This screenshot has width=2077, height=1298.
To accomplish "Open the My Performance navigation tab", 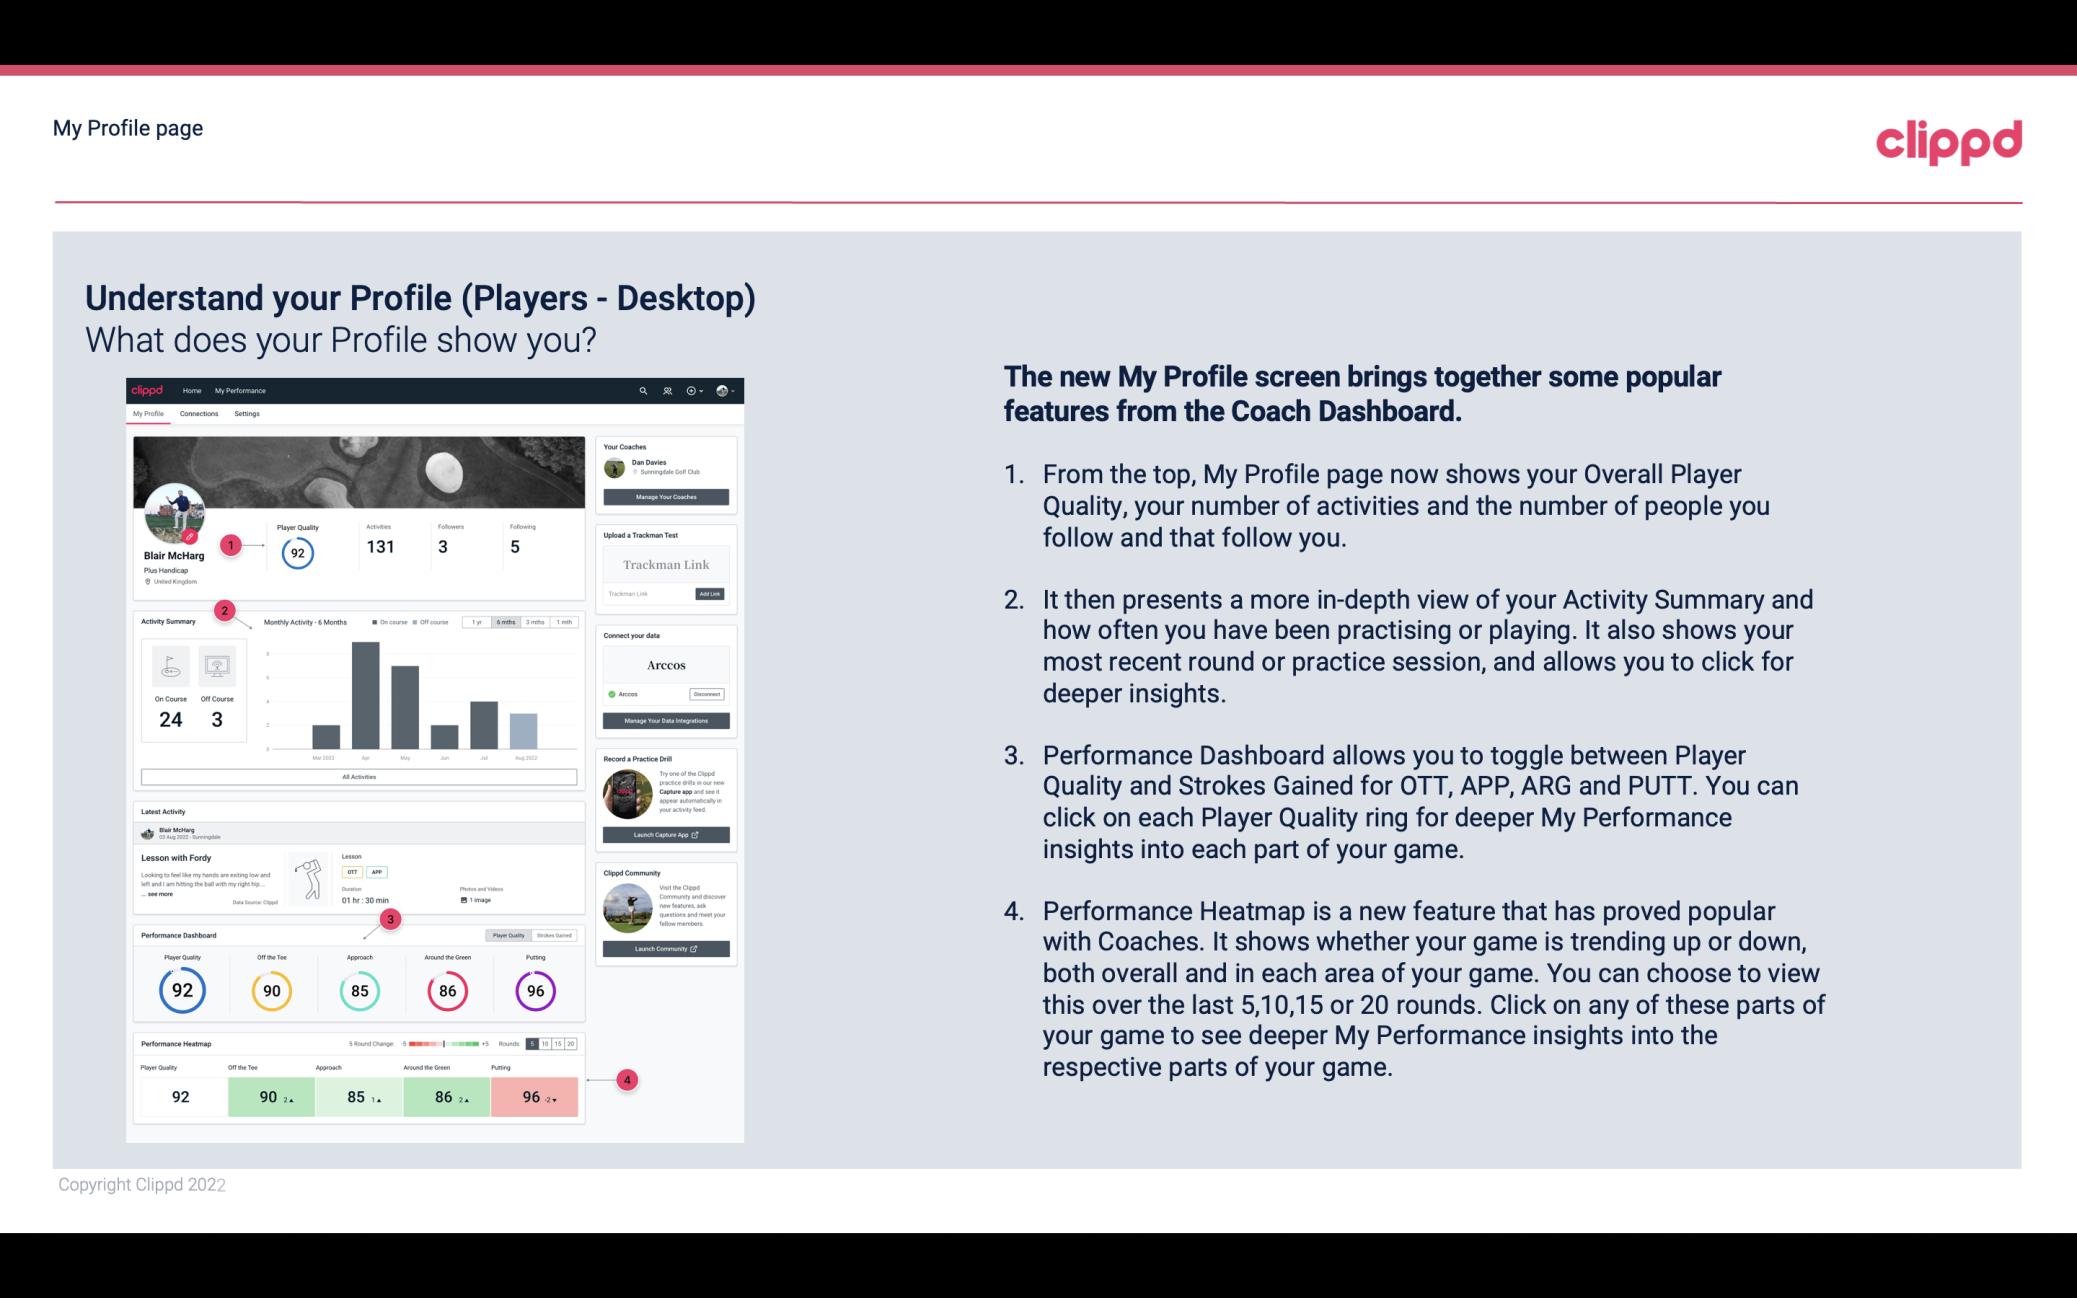I will coord(239,390).
